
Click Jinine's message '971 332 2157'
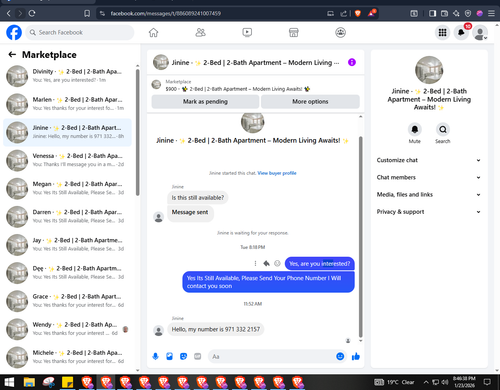[x=216, y=329]
